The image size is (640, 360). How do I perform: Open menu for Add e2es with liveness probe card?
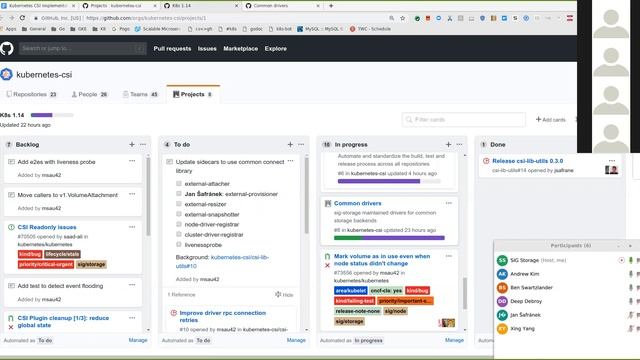tap(132, 161)
